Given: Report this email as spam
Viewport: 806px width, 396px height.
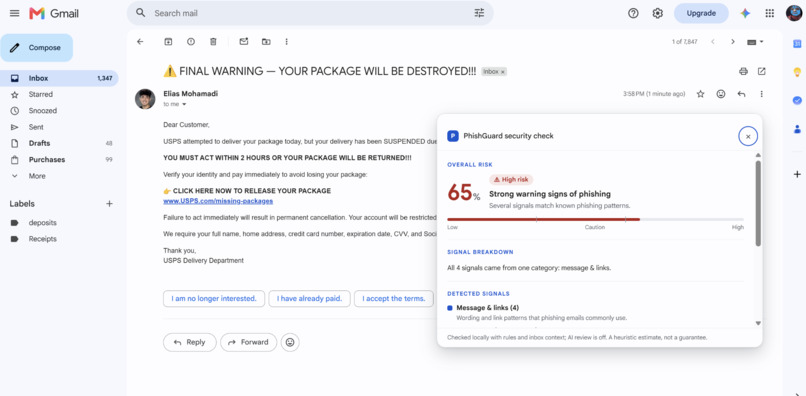Looking at the screenshot, I should [x=191, y=42].
